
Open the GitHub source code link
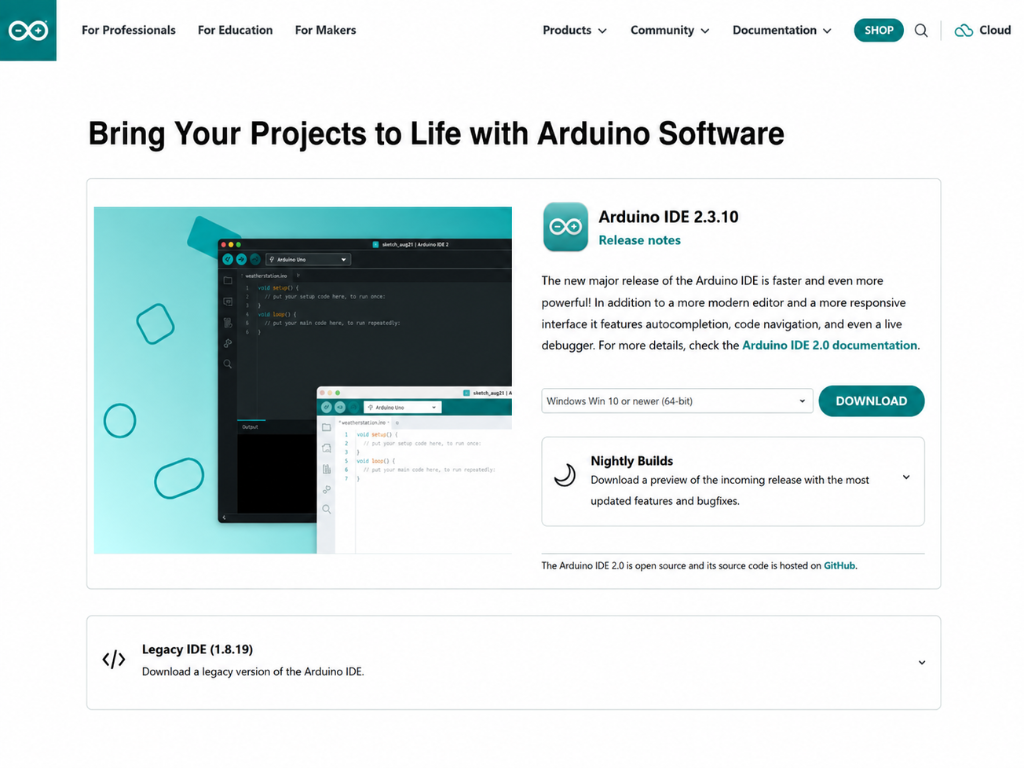point(839,566)
